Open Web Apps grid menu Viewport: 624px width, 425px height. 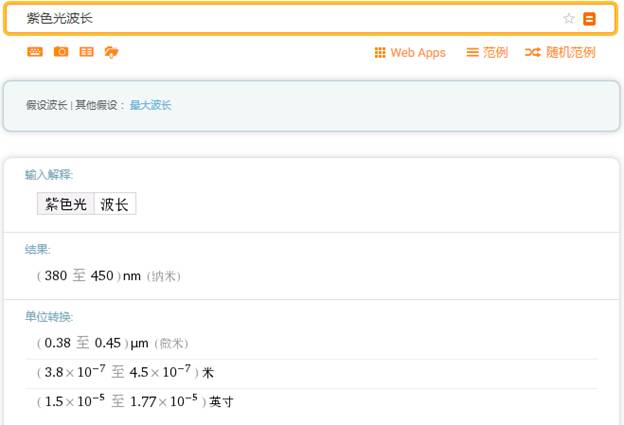[x=410, y=53]
